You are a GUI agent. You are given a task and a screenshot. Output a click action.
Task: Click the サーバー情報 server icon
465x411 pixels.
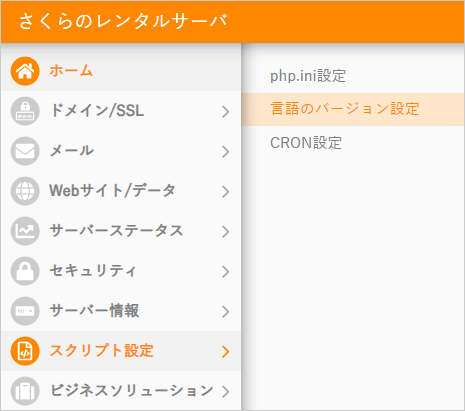(x=25, y=311)
